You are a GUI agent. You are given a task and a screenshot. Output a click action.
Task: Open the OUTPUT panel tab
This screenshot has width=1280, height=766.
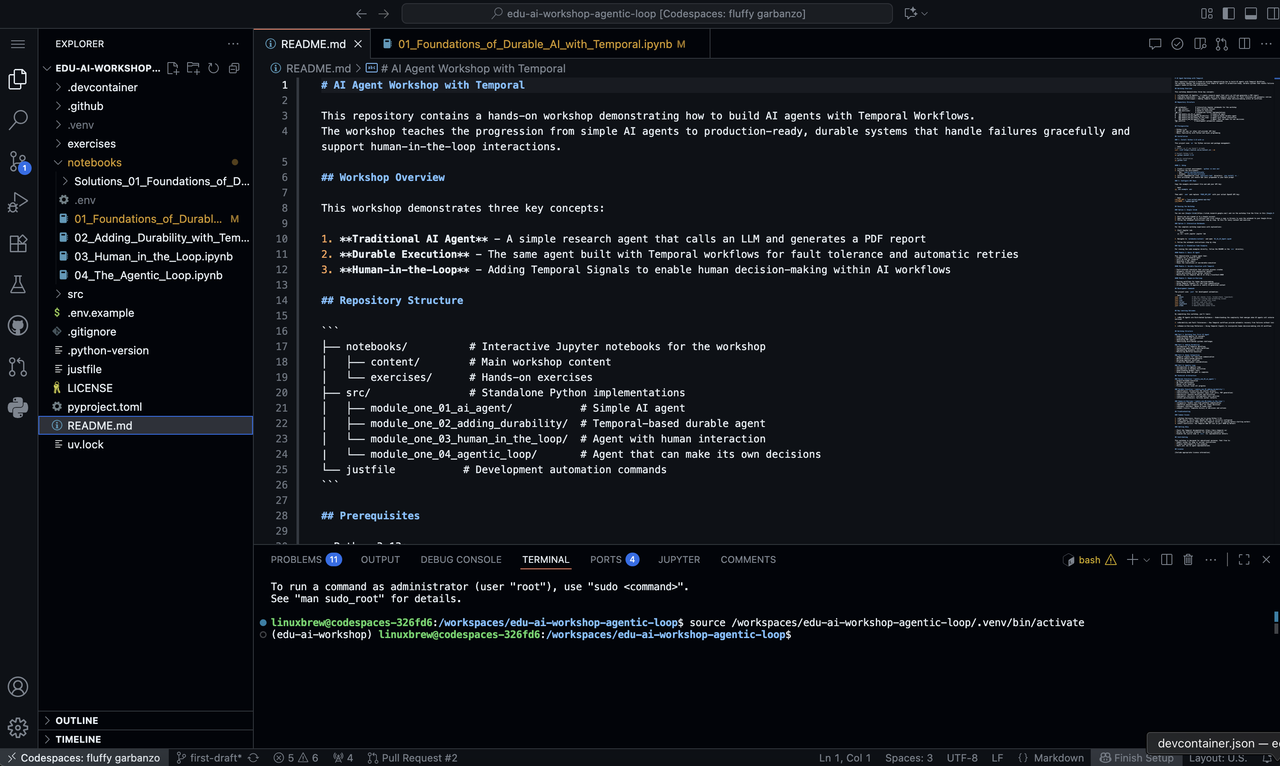pos(380,559)
